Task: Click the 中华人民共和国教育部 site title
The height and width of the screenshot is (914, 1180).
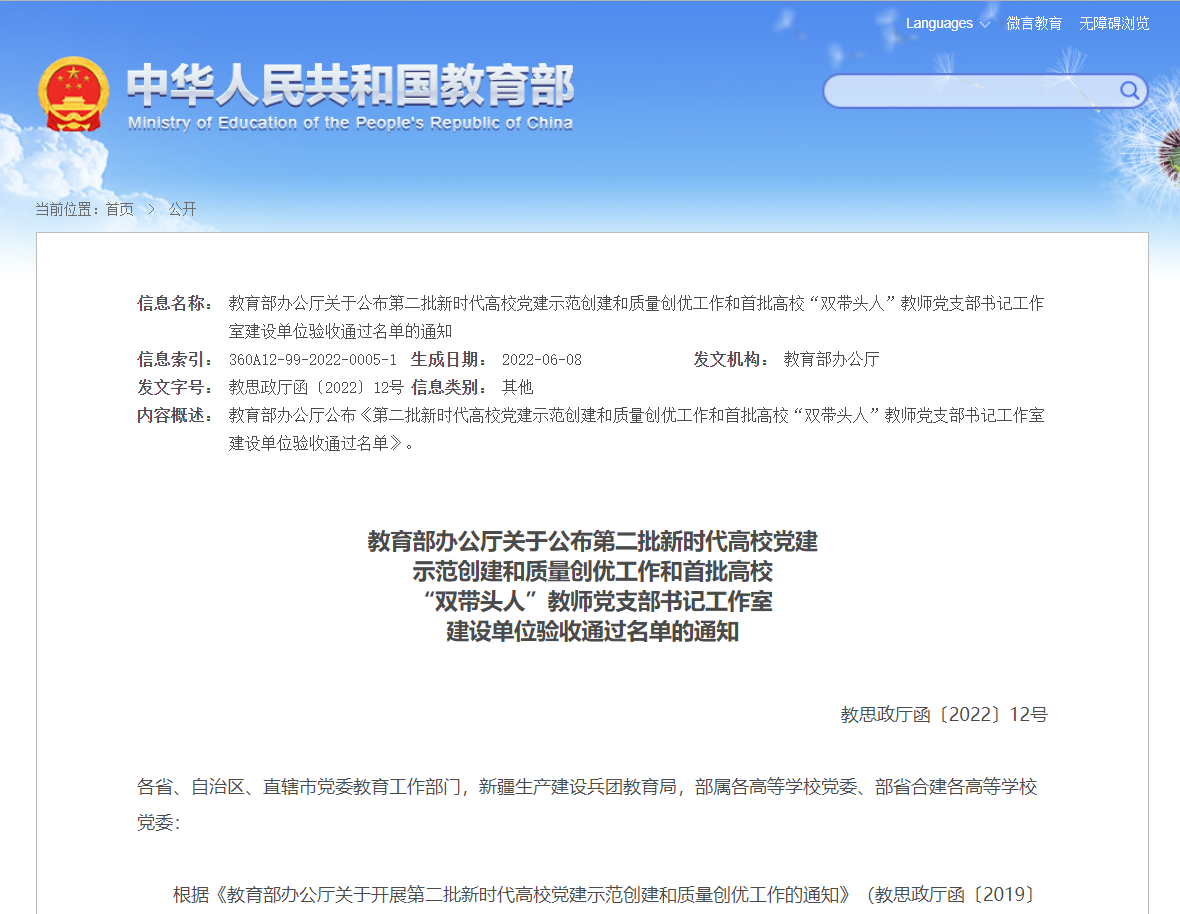Action: tap(350, 86)
